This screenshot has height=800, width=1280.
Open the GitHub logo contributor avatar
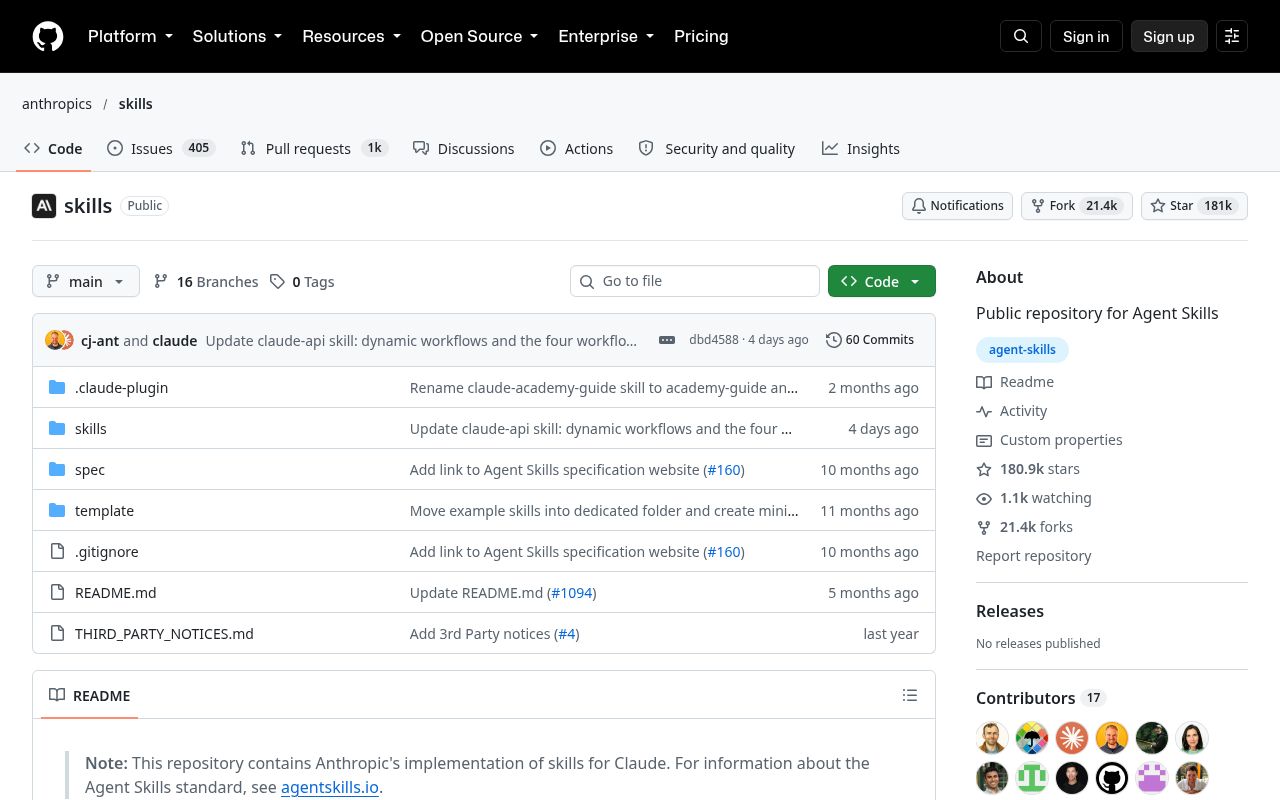pyautogui.click(x=1112, y=778)
